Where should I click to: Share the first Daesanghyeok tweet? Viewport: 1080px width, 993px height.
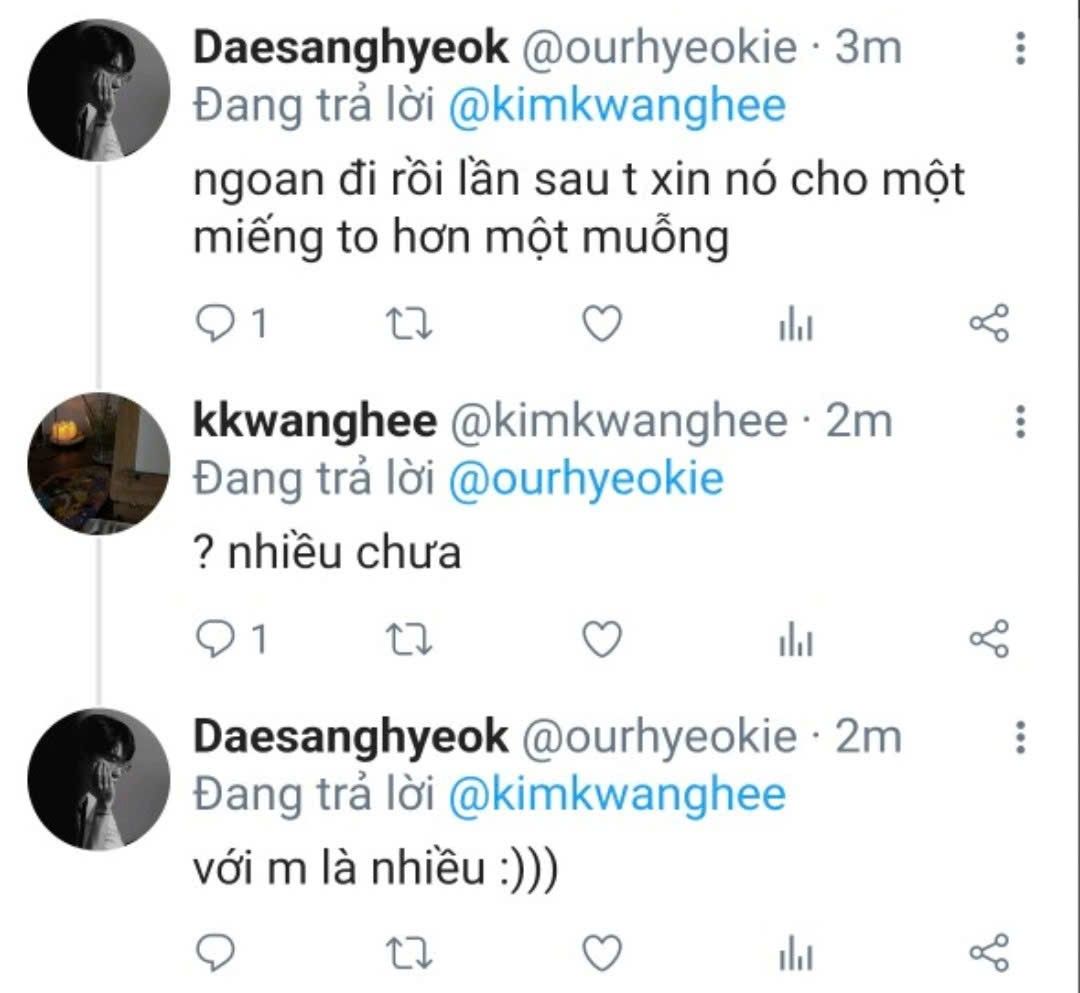[990, 324]
